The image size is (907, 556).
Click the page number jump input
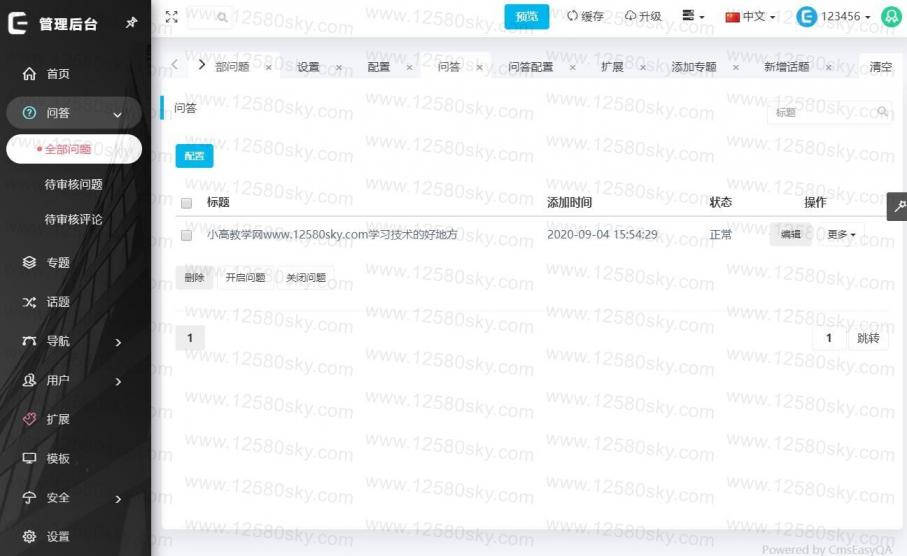pyautogui.click(x=829, y=338)
